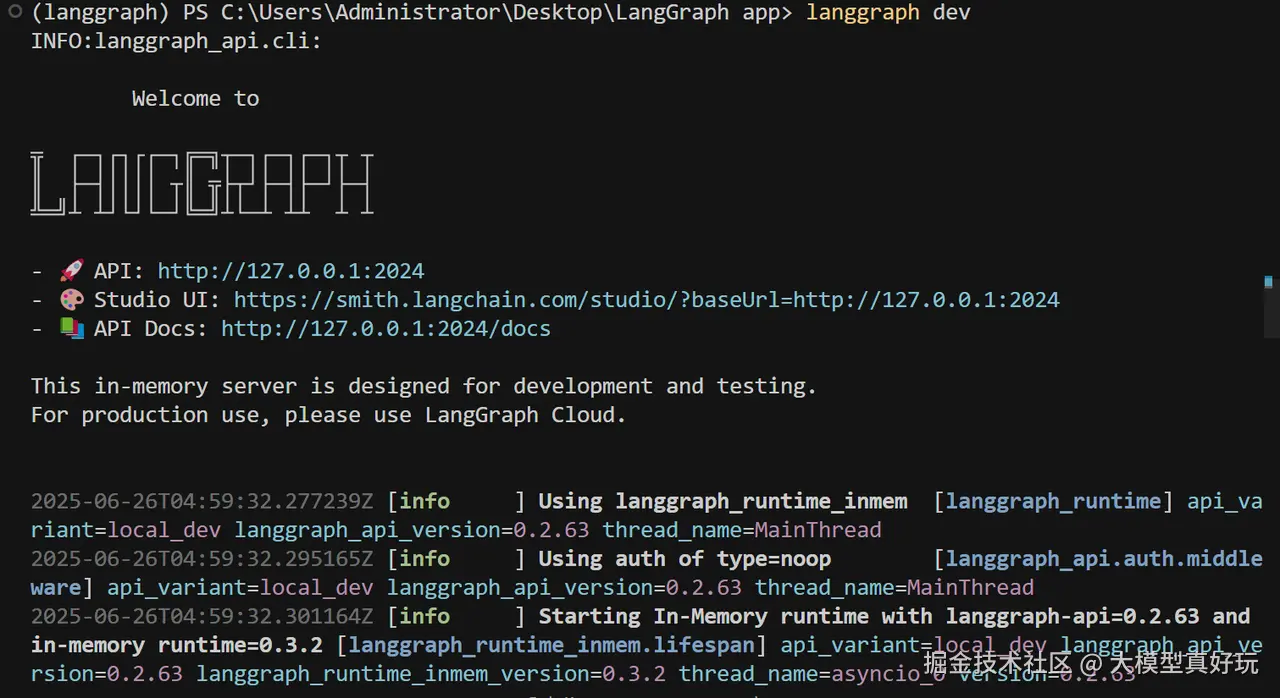Click 'Using langgraph_runtime_inmem' message
Screen dimensions: 1280x698
pos(723,501)
